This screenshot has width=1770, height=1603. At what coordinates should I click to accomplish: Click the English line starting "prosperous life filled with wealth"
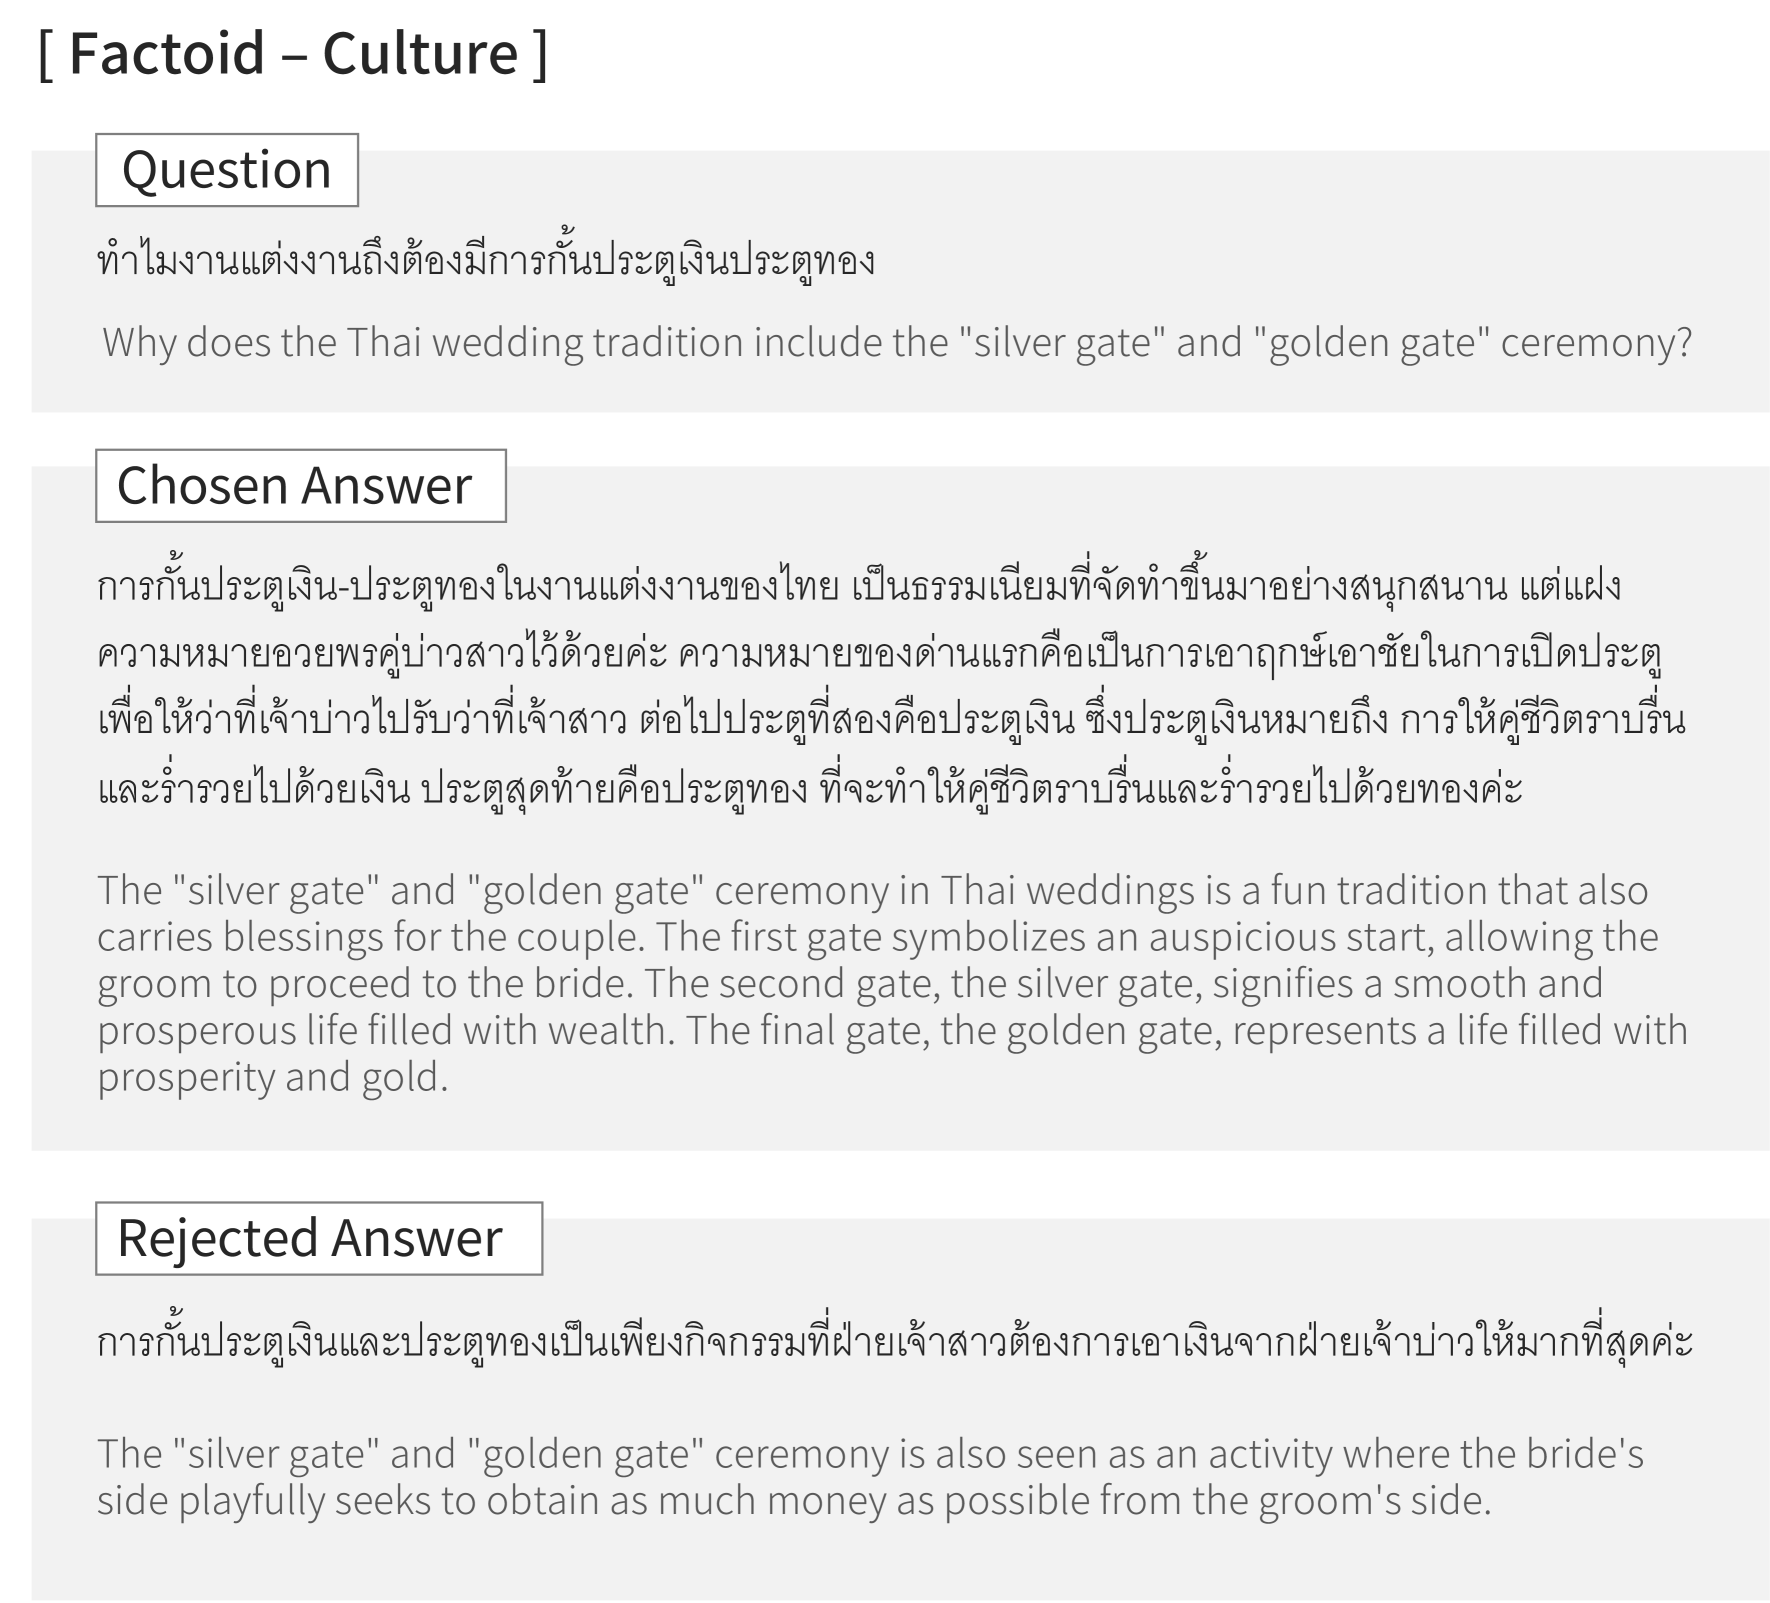point(891,1030)
